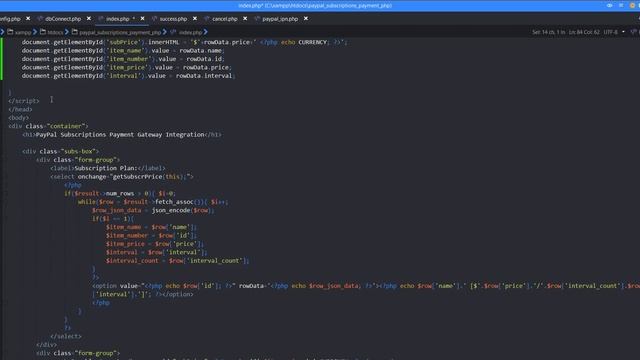Close the paypal_ipn.php tab

(306, 18)
